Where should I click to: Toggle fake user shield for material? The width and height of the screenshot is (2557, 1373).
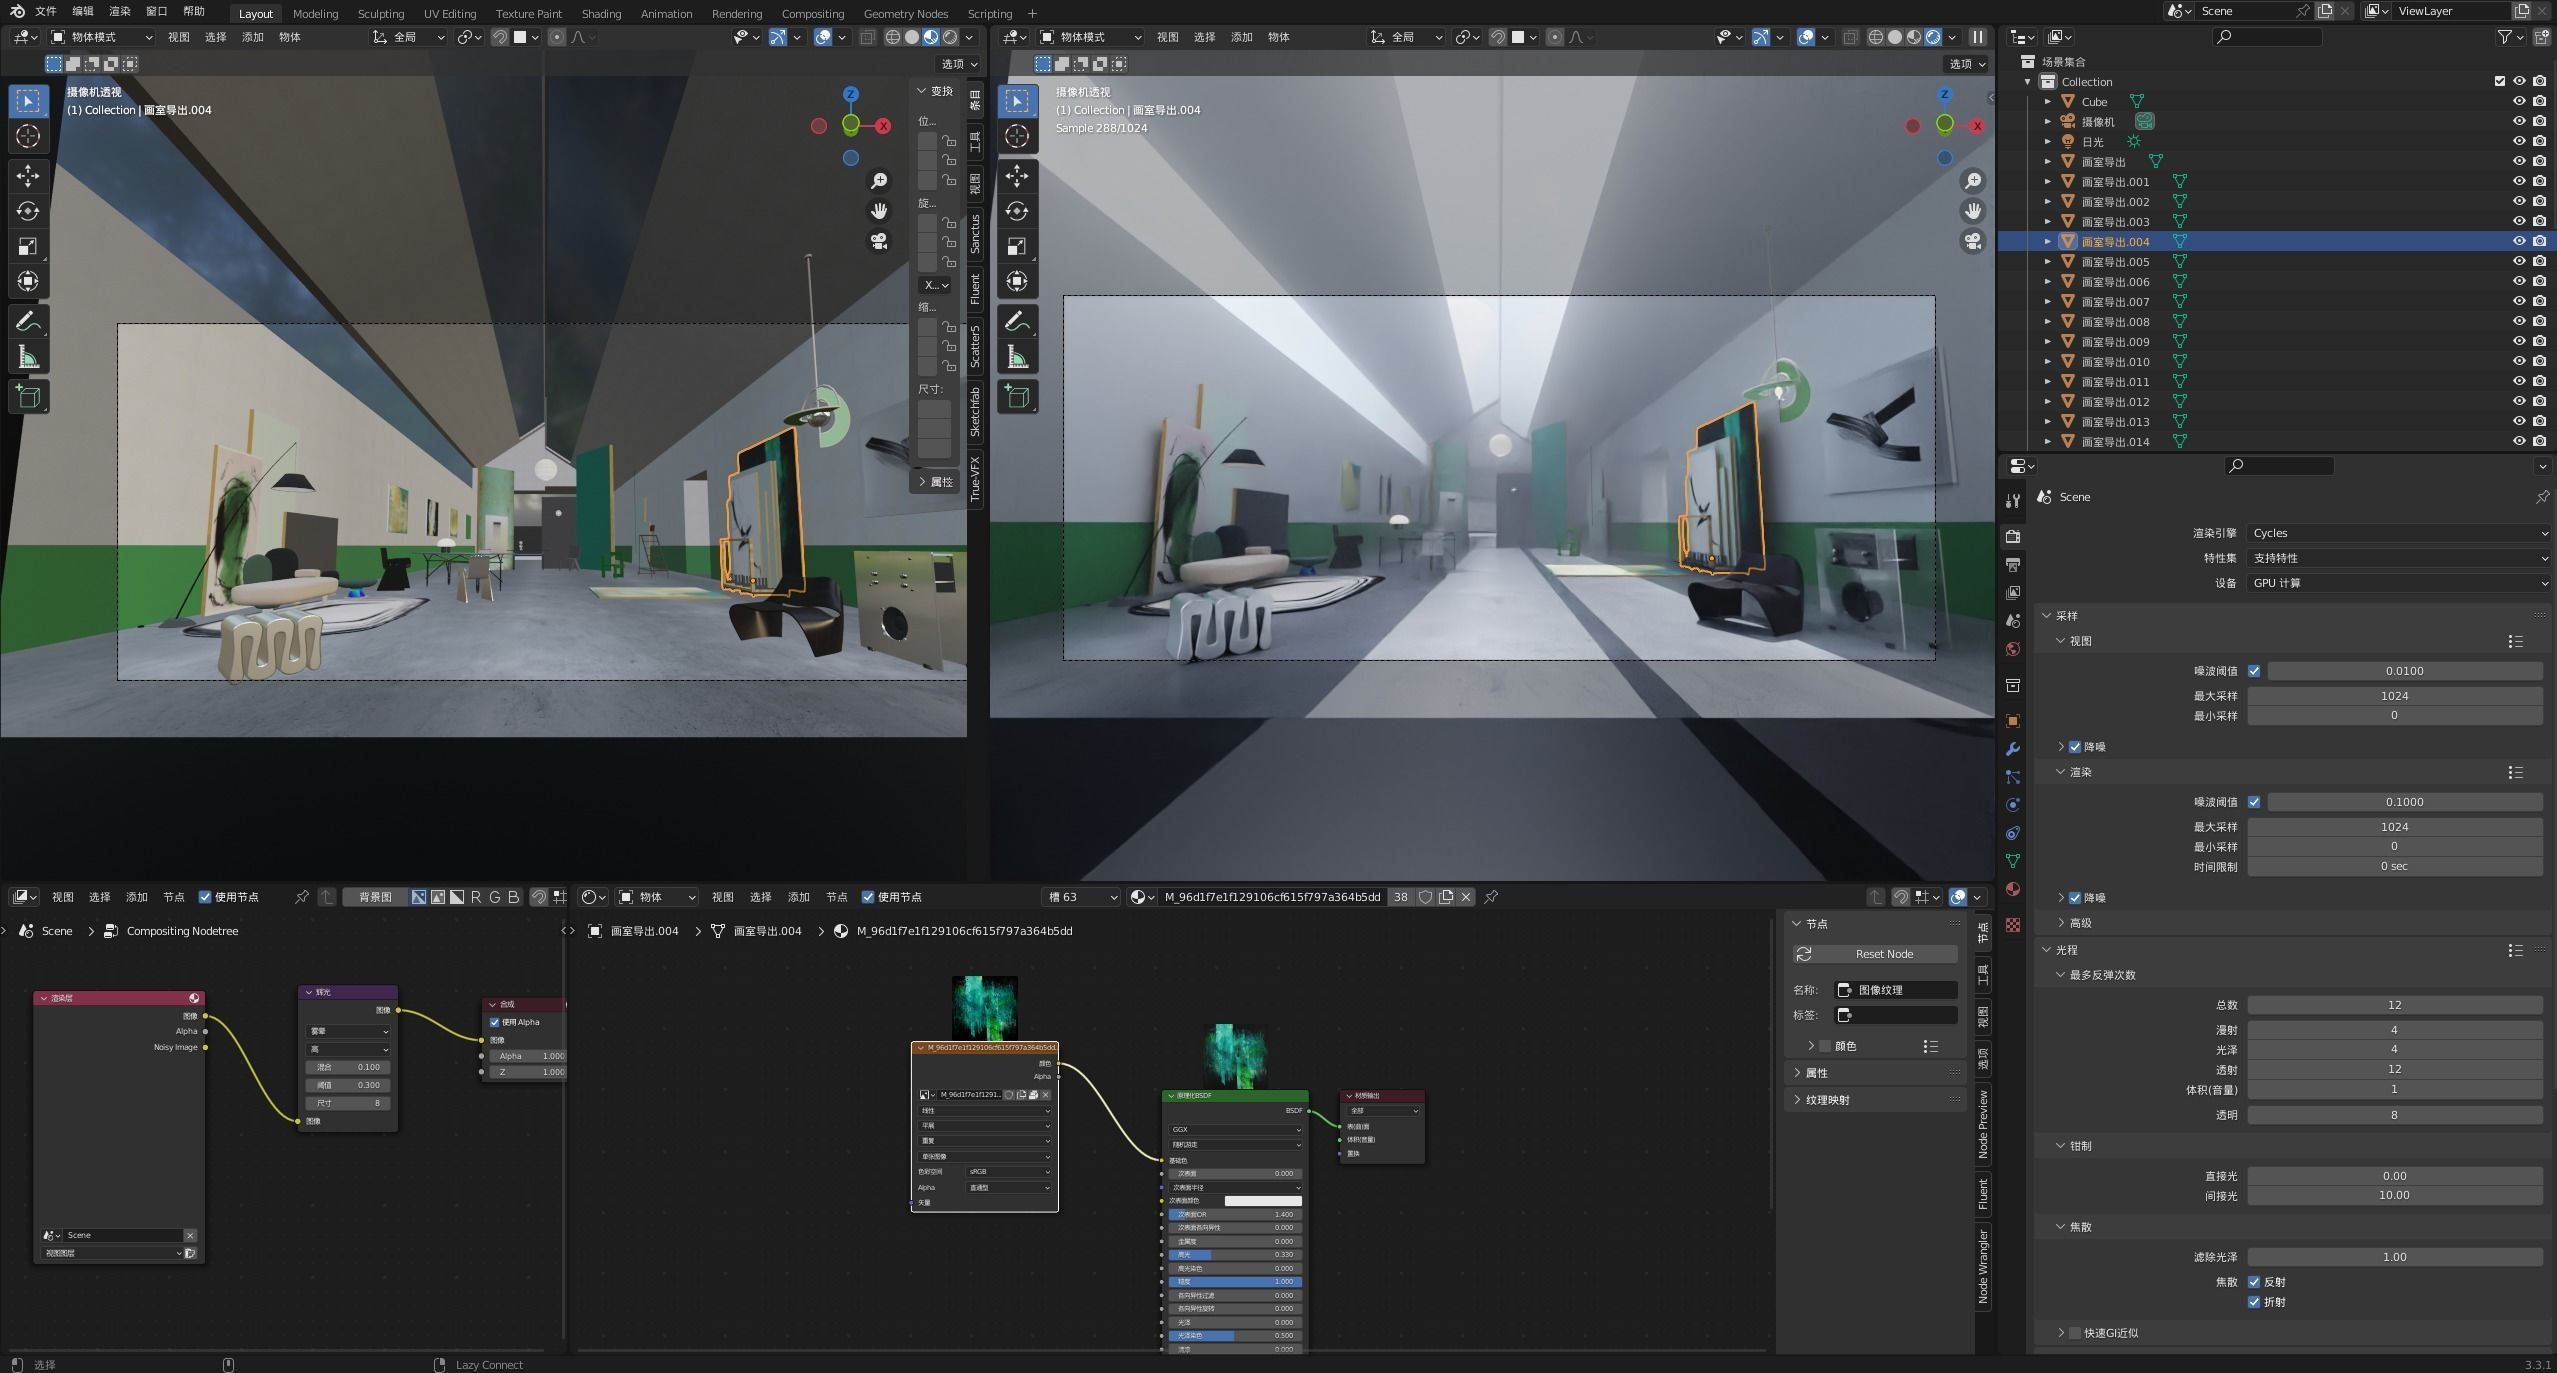(x=1425, y=897)
